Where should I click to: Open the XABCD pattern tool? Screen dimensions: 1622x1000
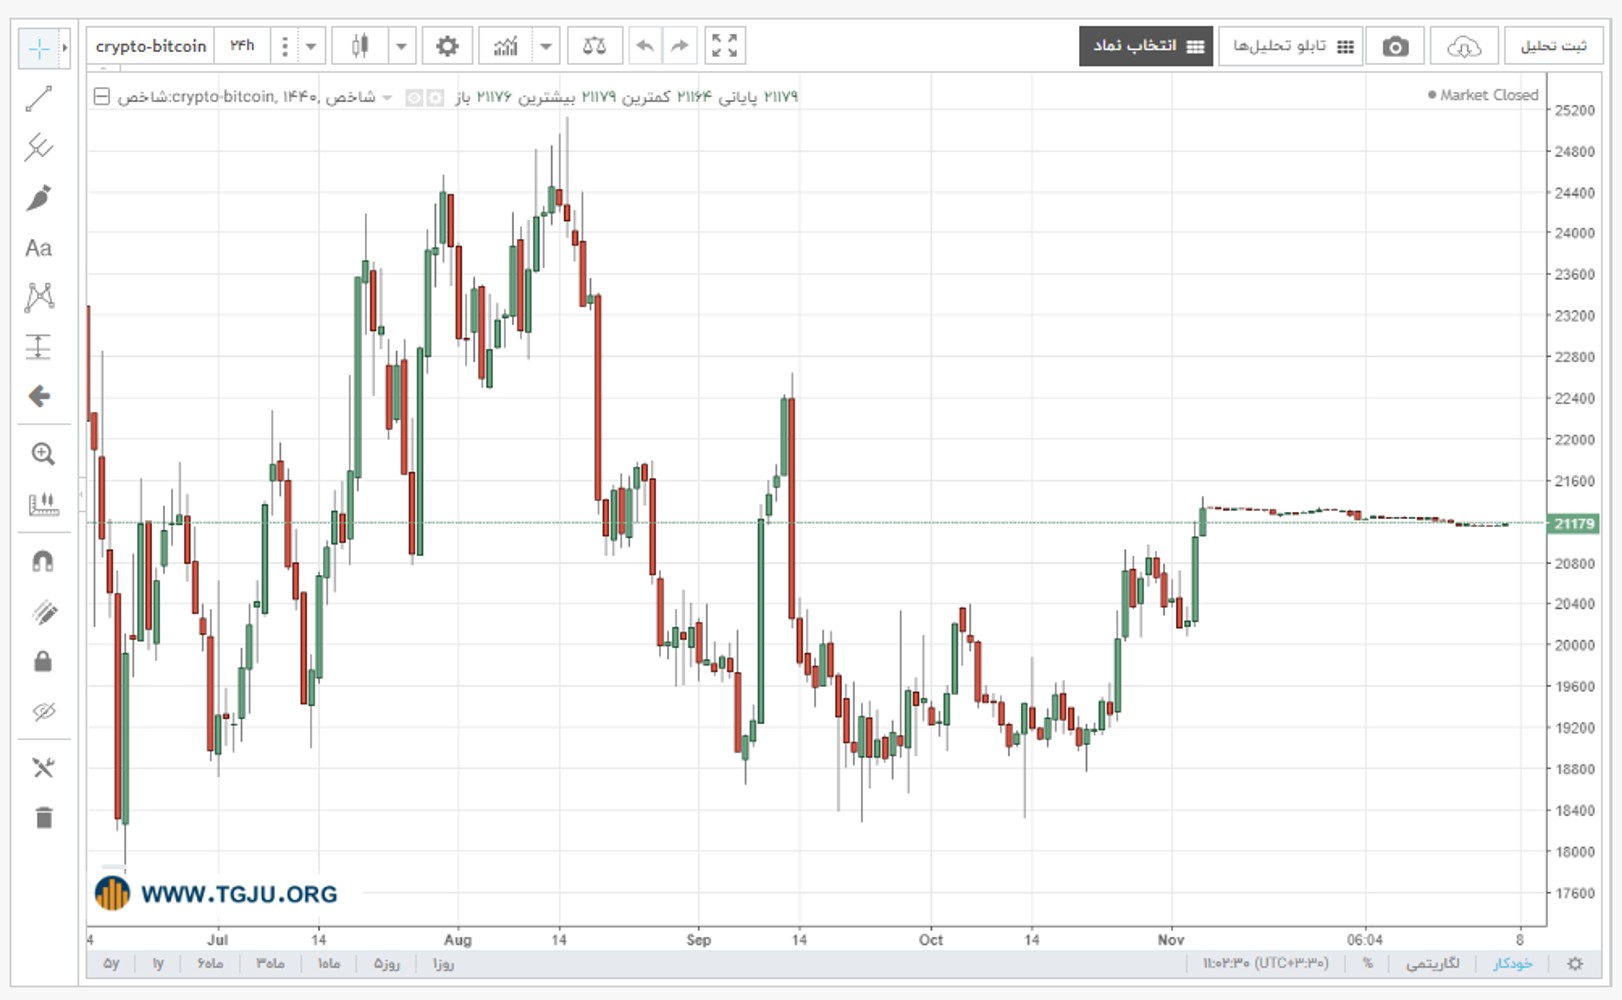point(39,297)
